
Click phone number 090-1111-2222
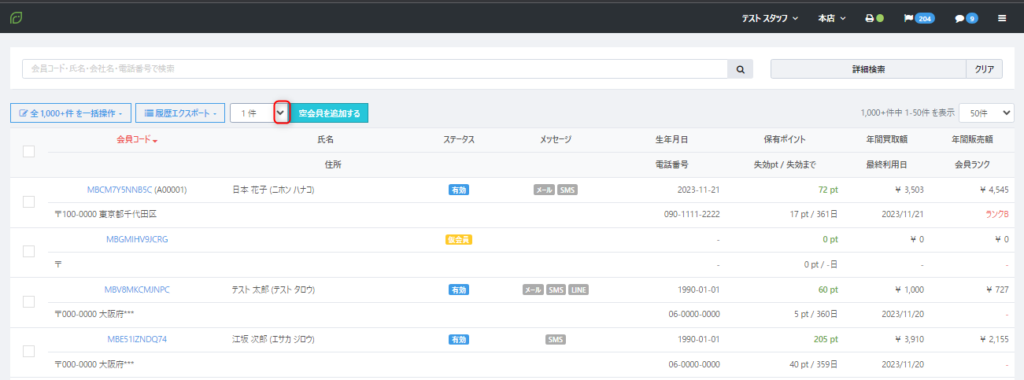pos(692,214)
